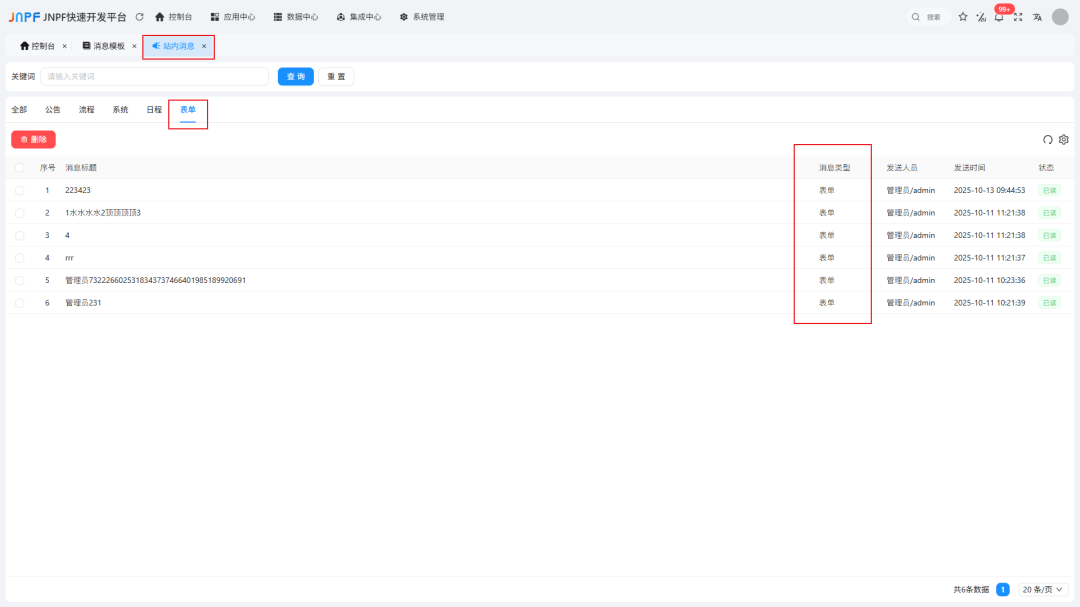The height and width of the screenshot is (607, 1080).
Task: Click the search box in the header
Action: [930, 17]
